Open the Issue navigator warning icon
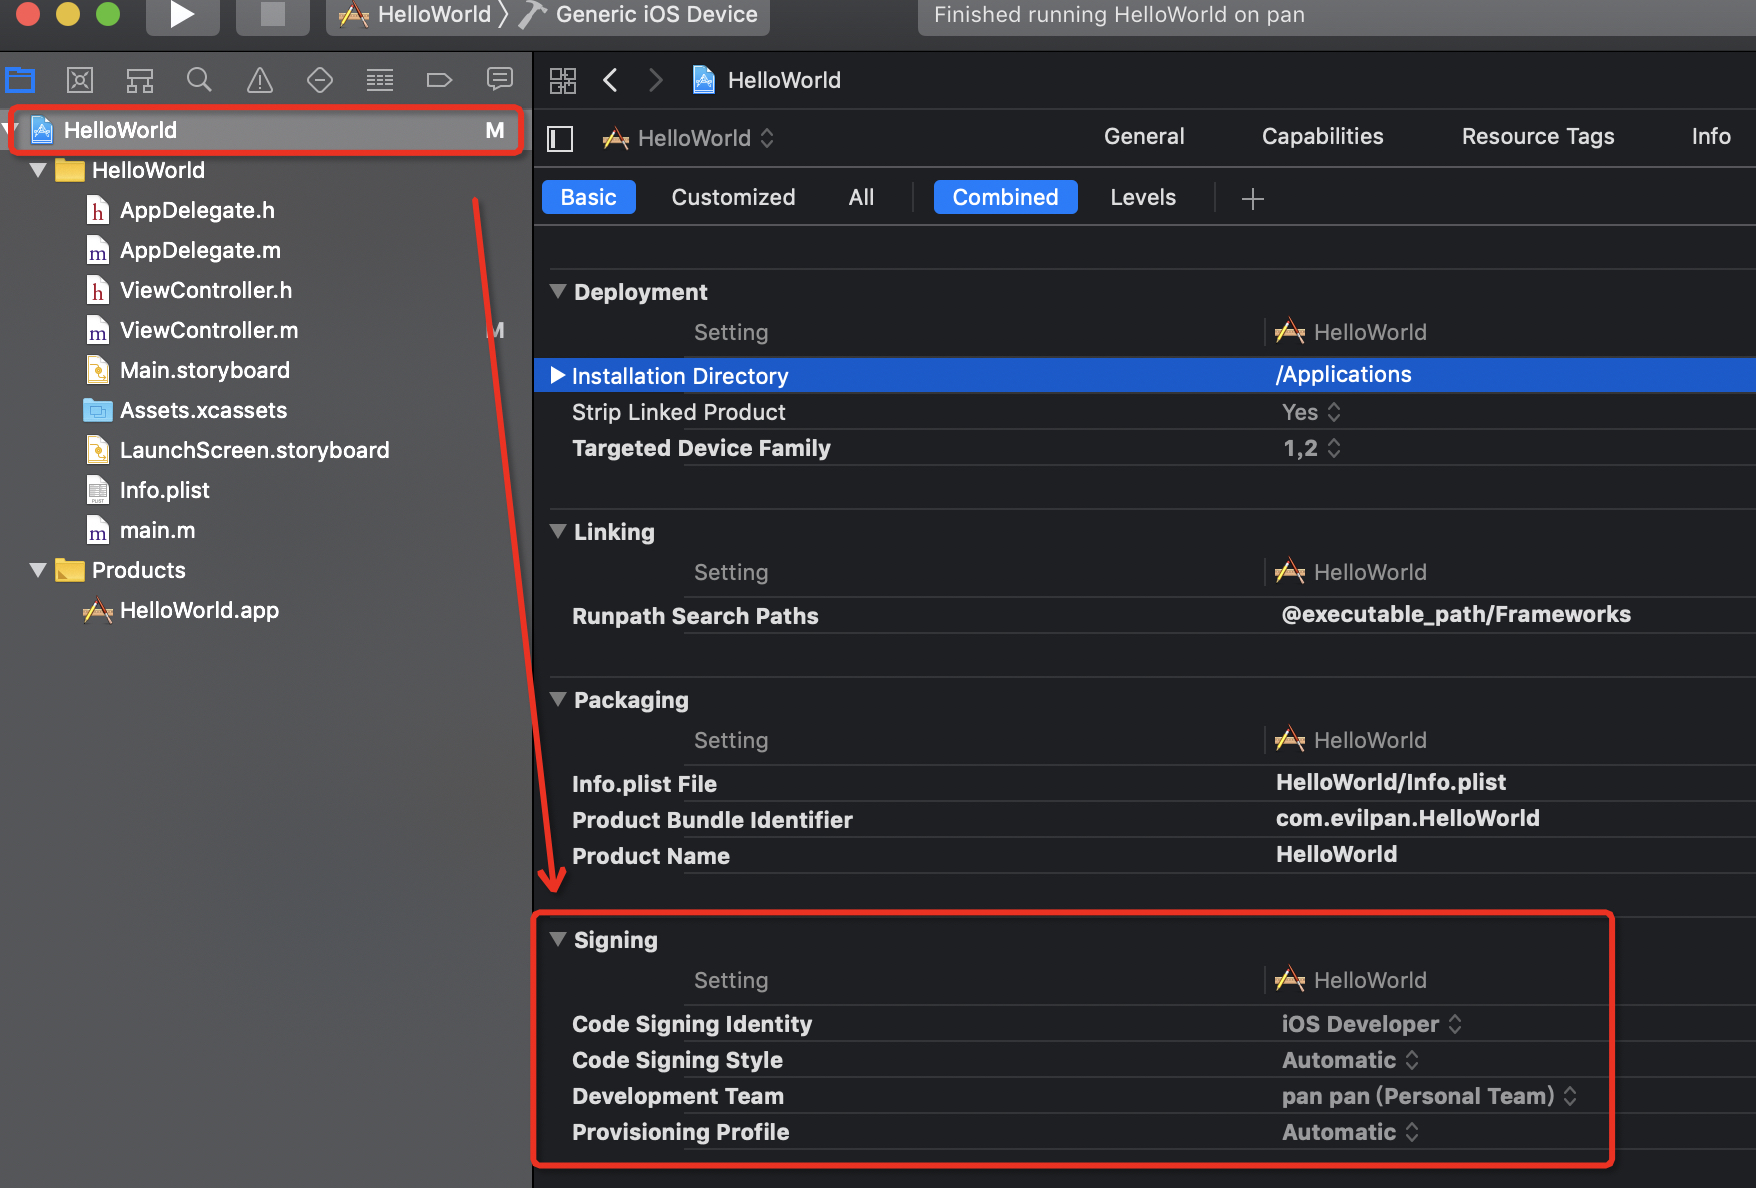This screenshot has width=1756, height=1188. [260, 80]
